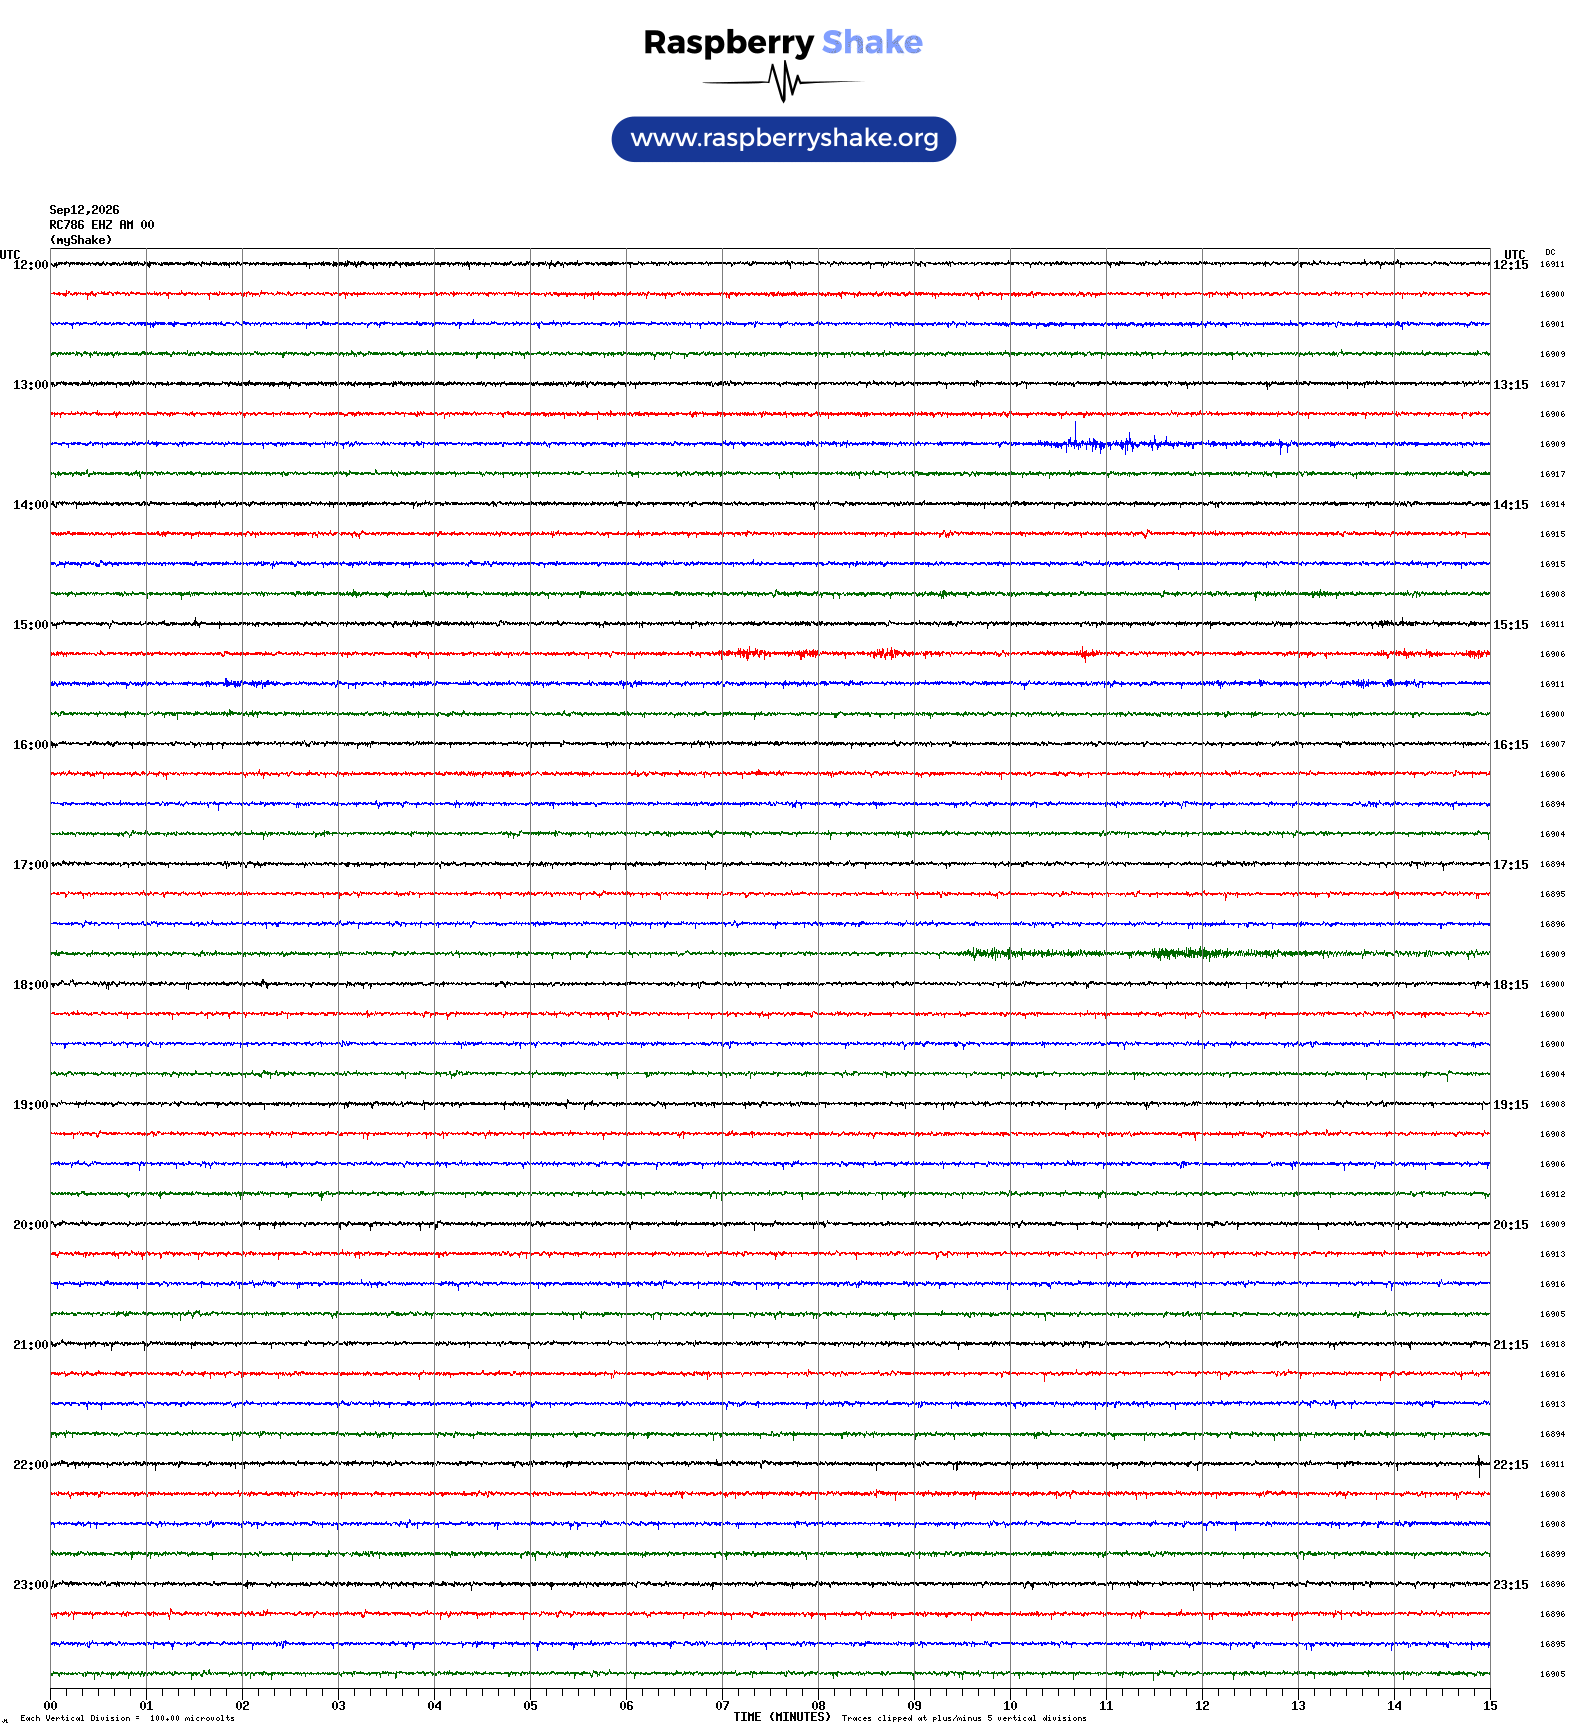This screenshot has height=1732, width=1570.
Task: Click the www.raspberryshake.org link button
Action: pos(784,139)
